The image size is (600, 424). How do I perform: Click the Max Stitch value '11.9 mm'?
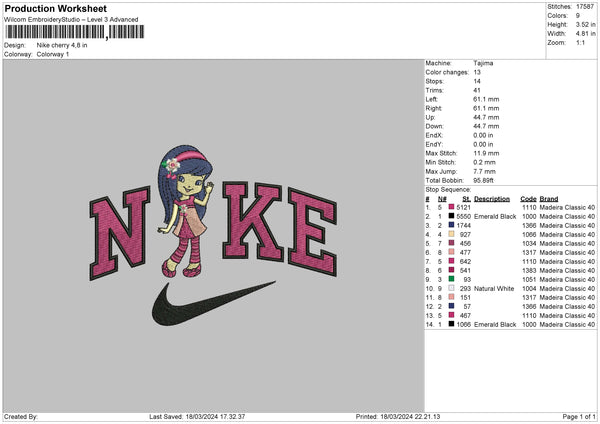coord(486,153)
